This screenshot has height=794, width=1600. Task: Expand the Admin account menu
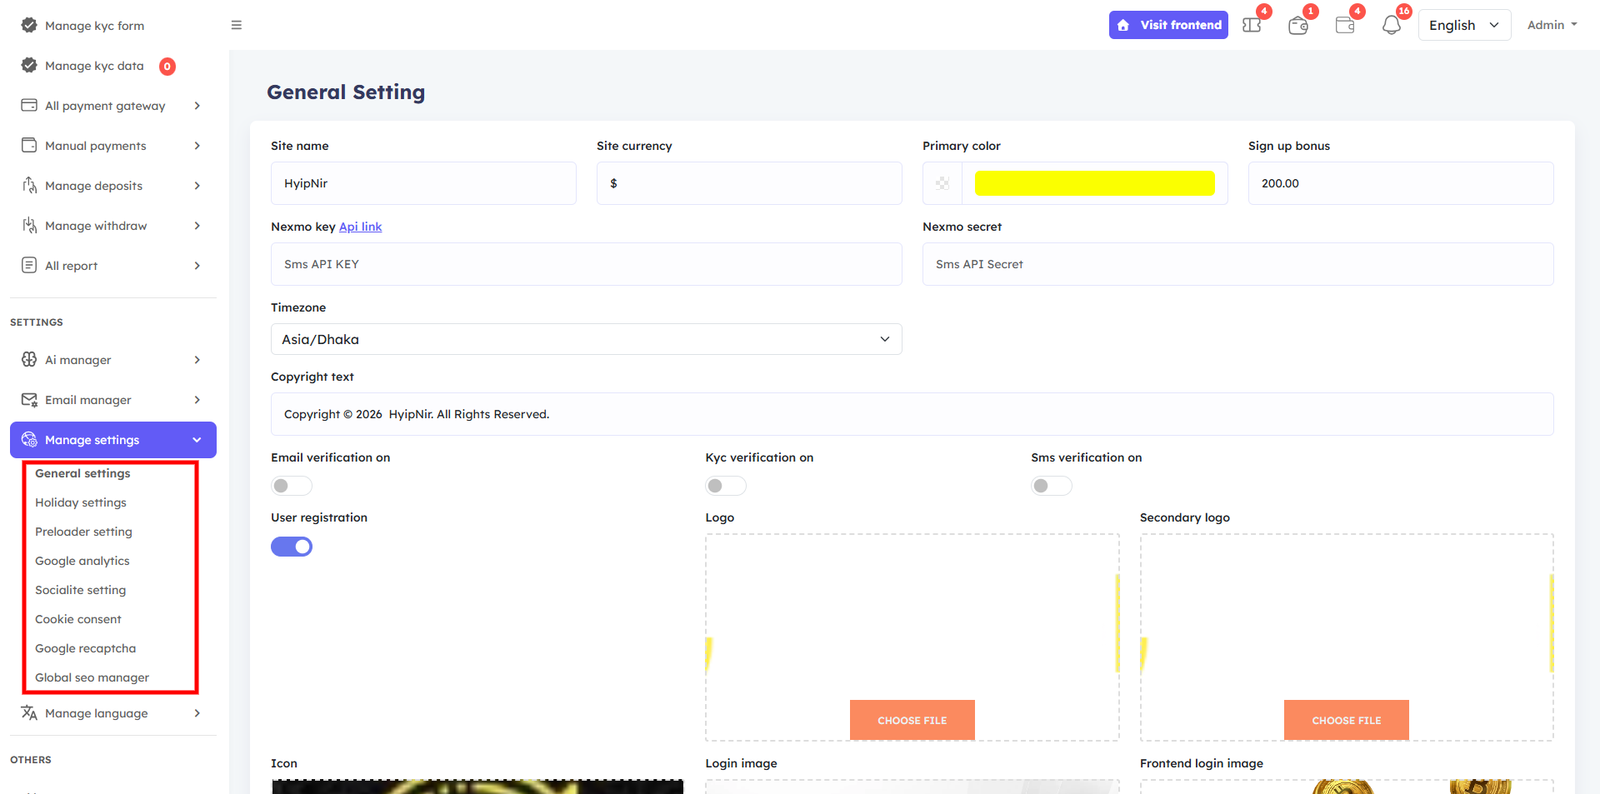[1551, 25]
